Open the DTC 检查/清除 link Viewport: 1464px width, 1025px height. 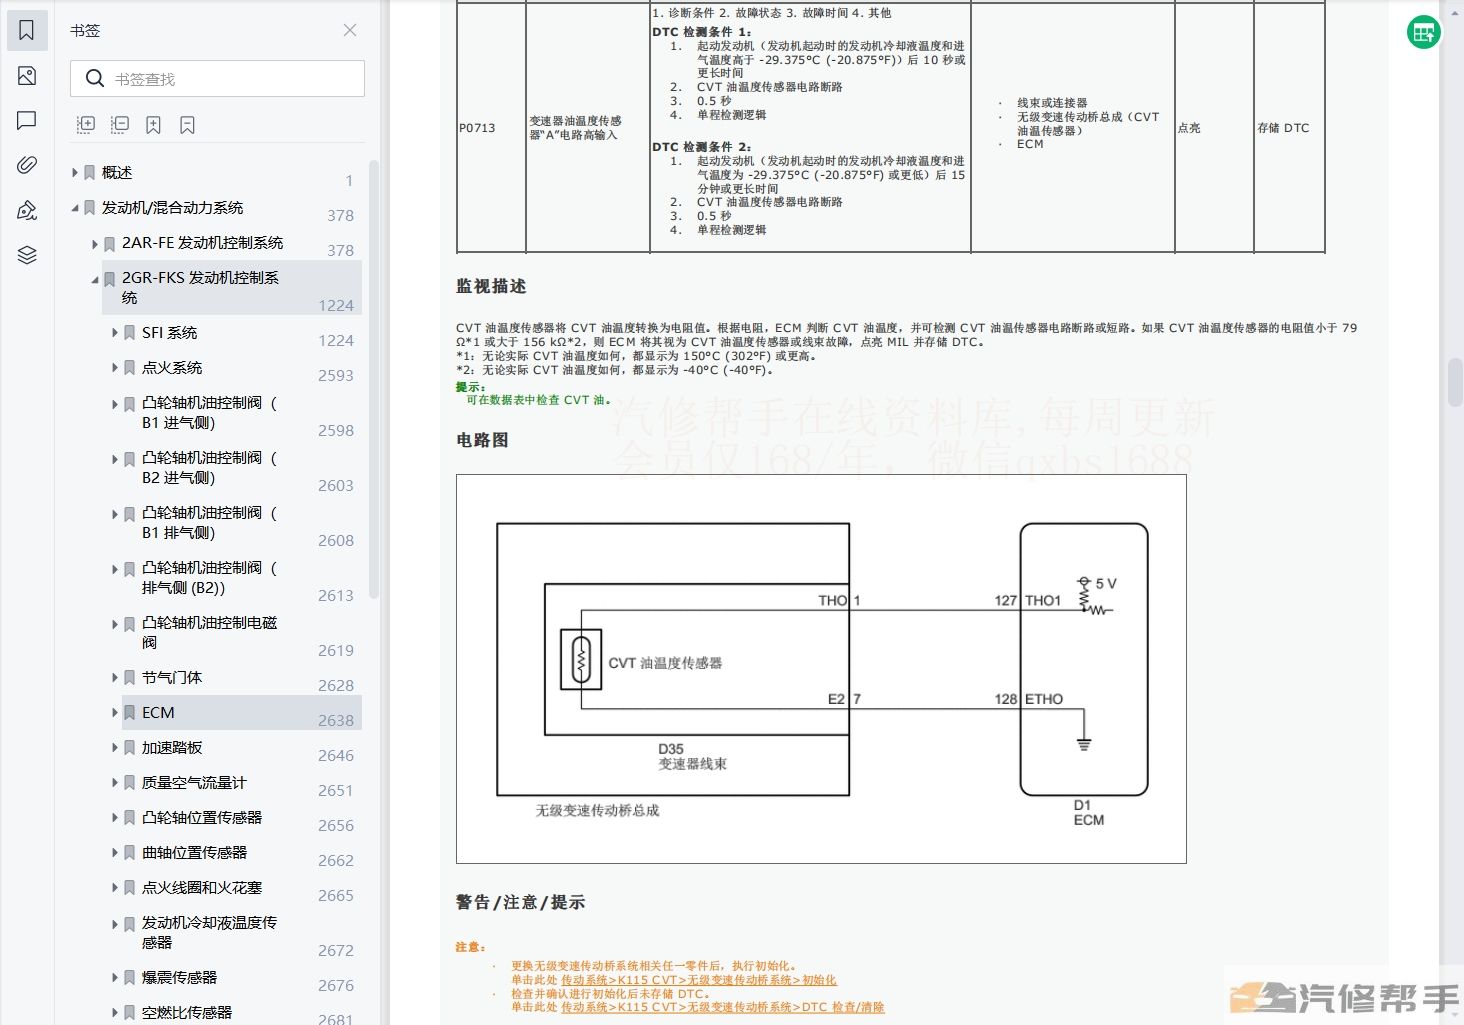[x=722, y=1007]
